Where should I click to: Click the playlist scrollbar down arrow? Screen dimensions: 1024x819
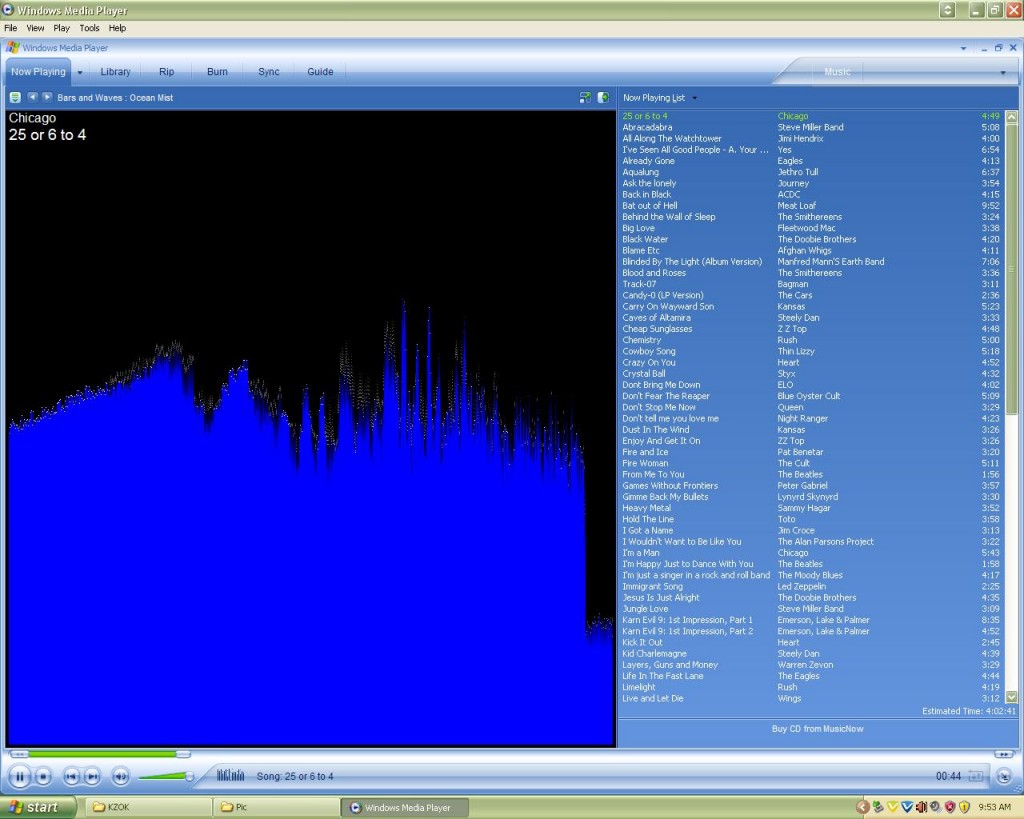click(1012, 697)
